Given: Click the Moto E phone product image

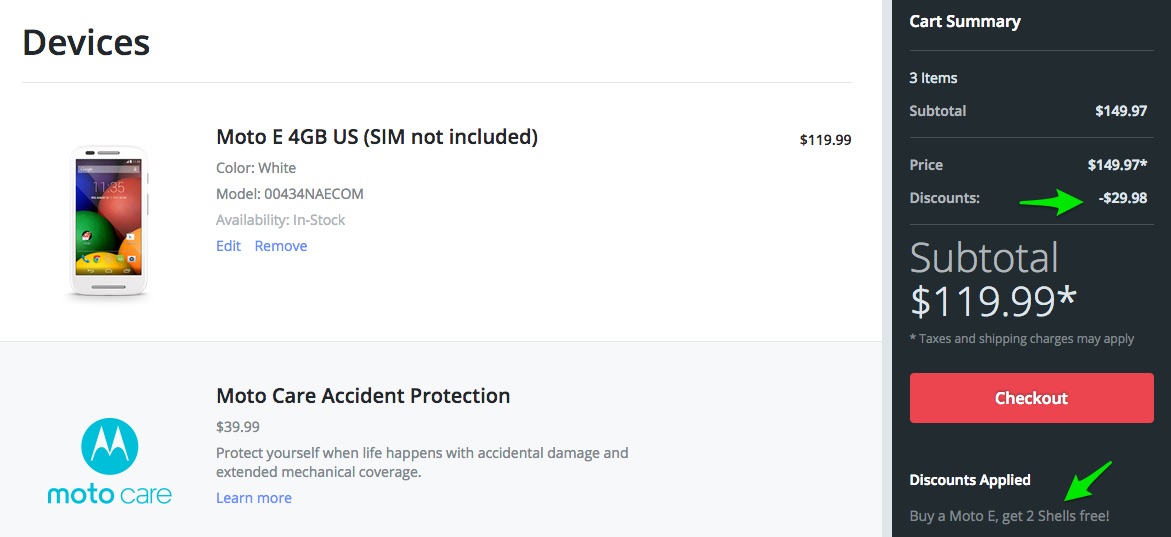Looking at the screenshot, I should point(109,221).
